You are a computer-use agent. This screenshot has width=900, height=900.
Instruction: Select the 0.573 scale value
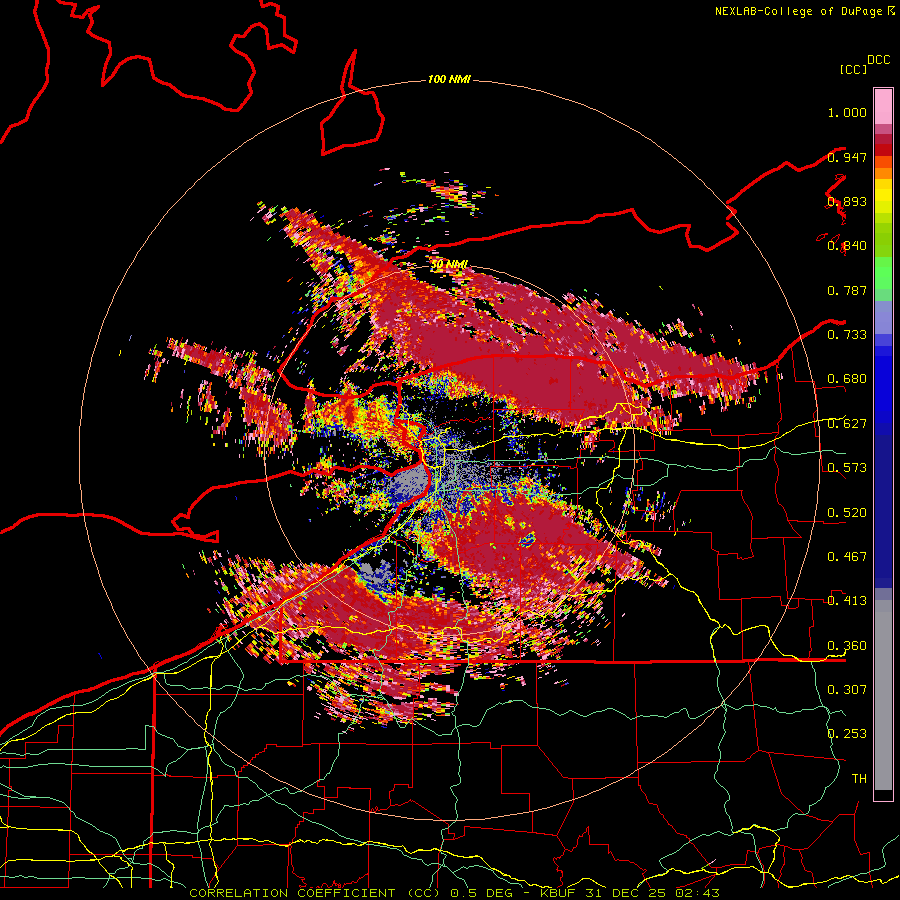847,468
